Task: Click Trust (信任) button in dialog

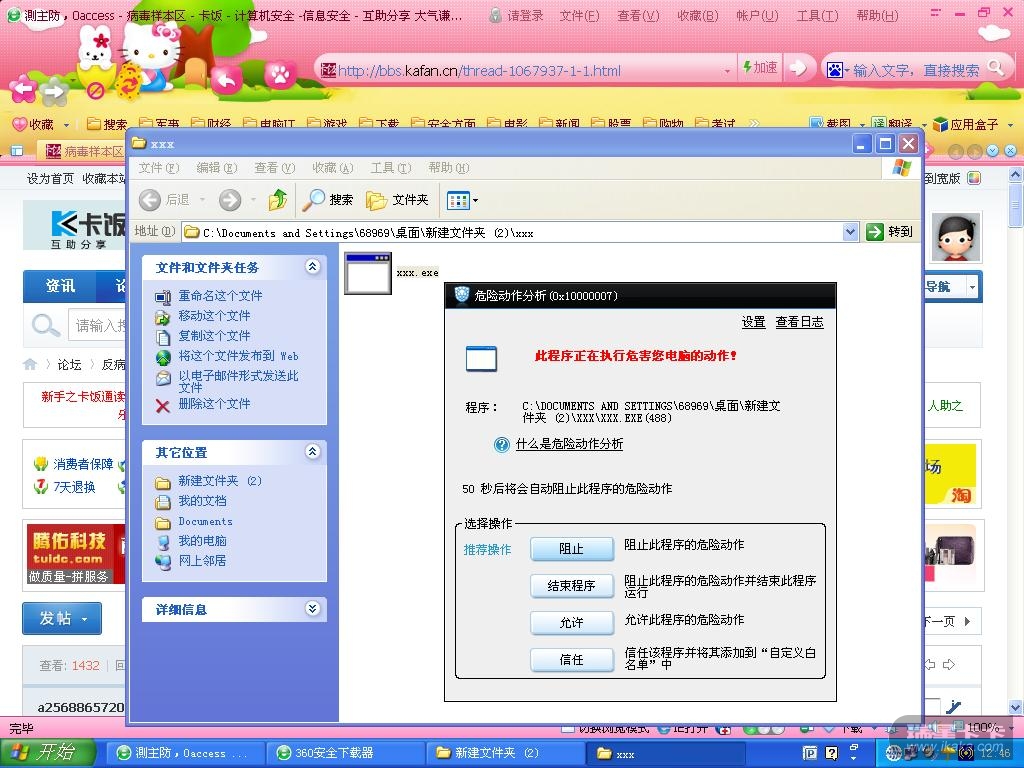Action: 571,660
